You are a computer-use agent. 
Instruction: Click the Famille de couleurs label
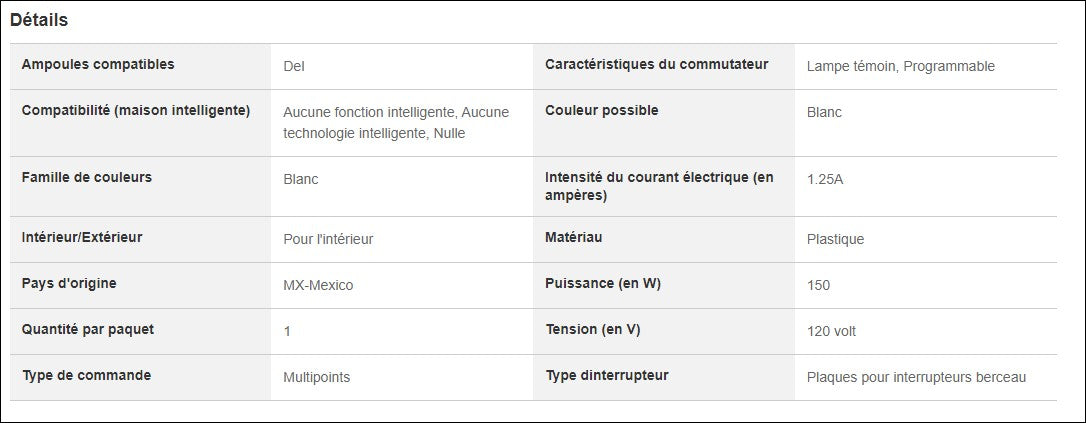87,177
